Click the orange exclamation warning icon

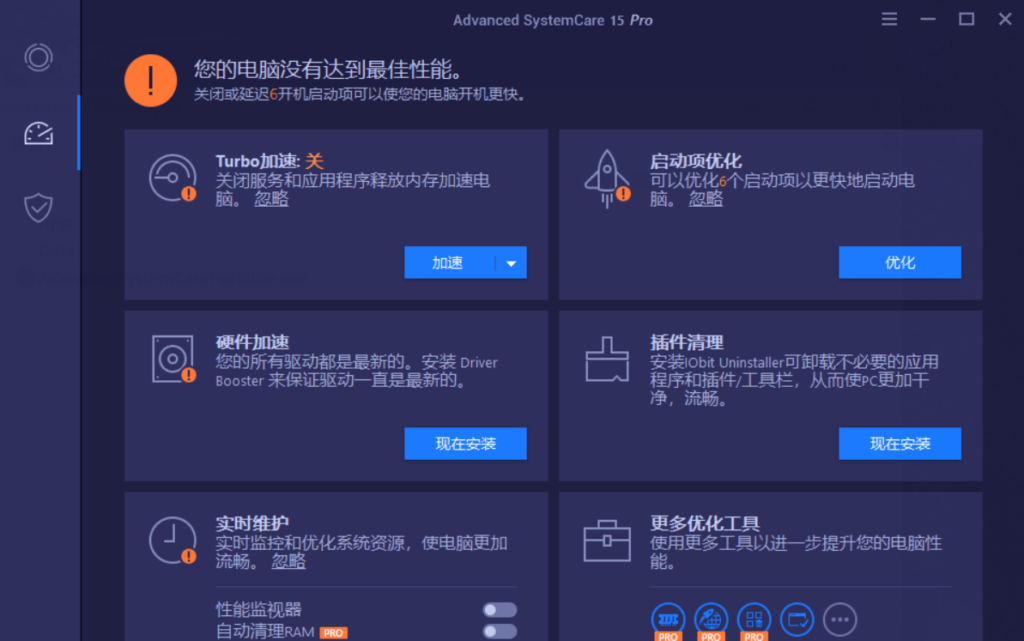(151, 80)
